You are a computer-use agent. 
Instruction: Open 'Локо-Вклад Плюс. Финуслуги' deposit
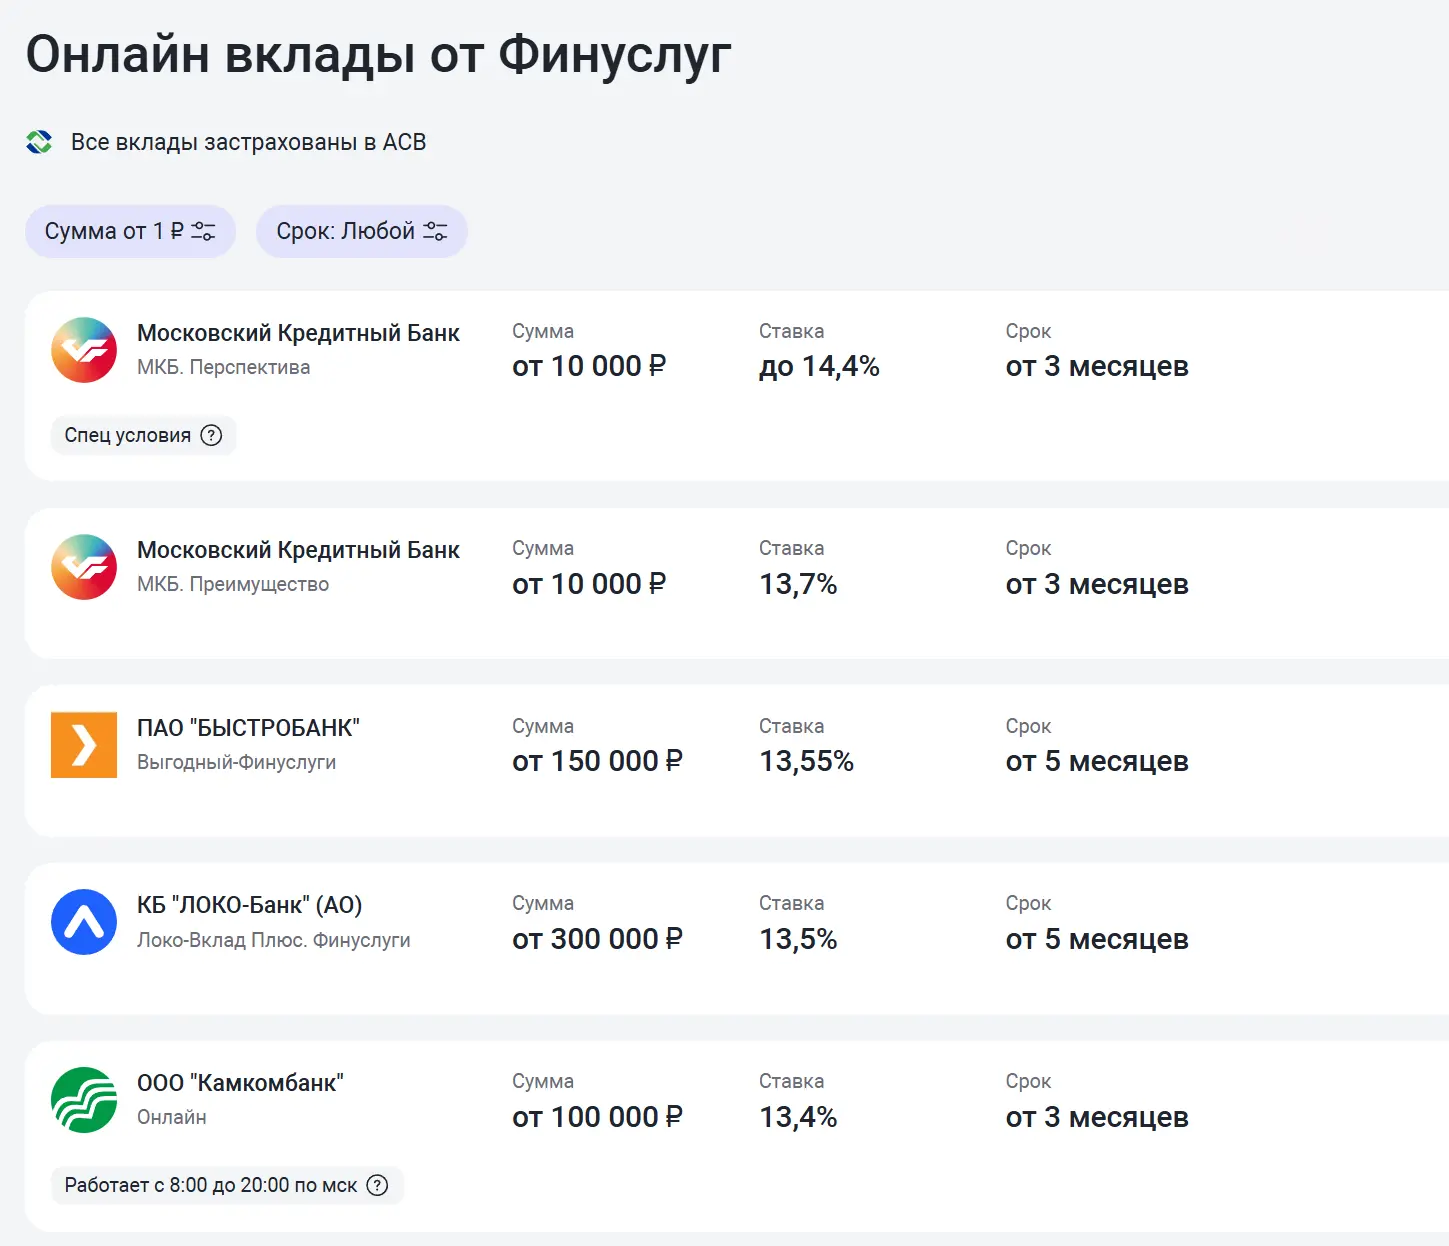274,940
